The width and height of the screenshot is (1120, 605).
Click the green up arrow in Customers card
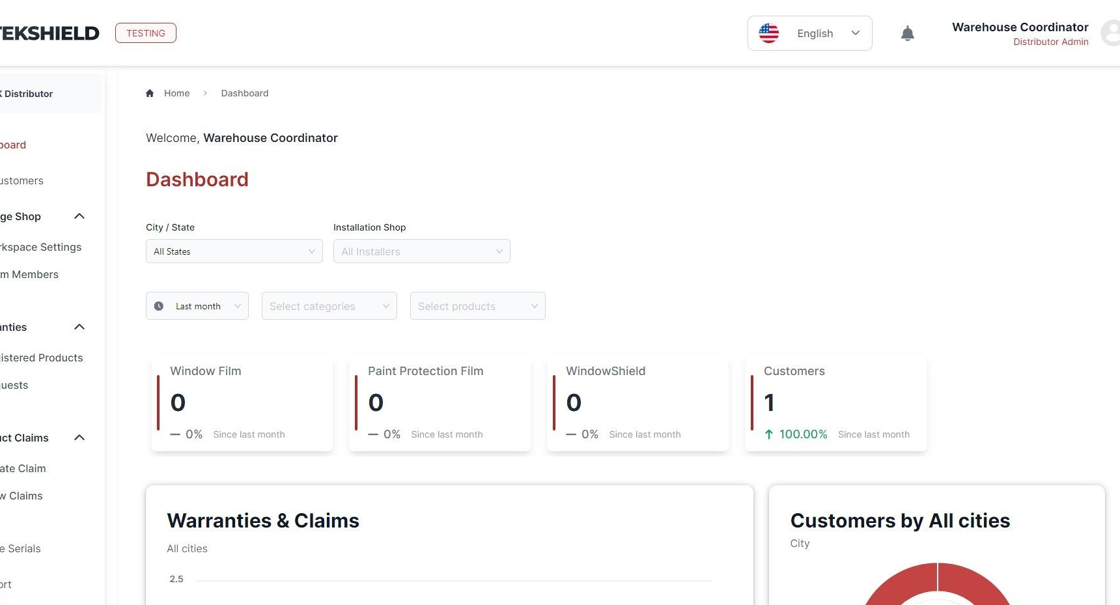pyautogui.click(x=769, y=434)
